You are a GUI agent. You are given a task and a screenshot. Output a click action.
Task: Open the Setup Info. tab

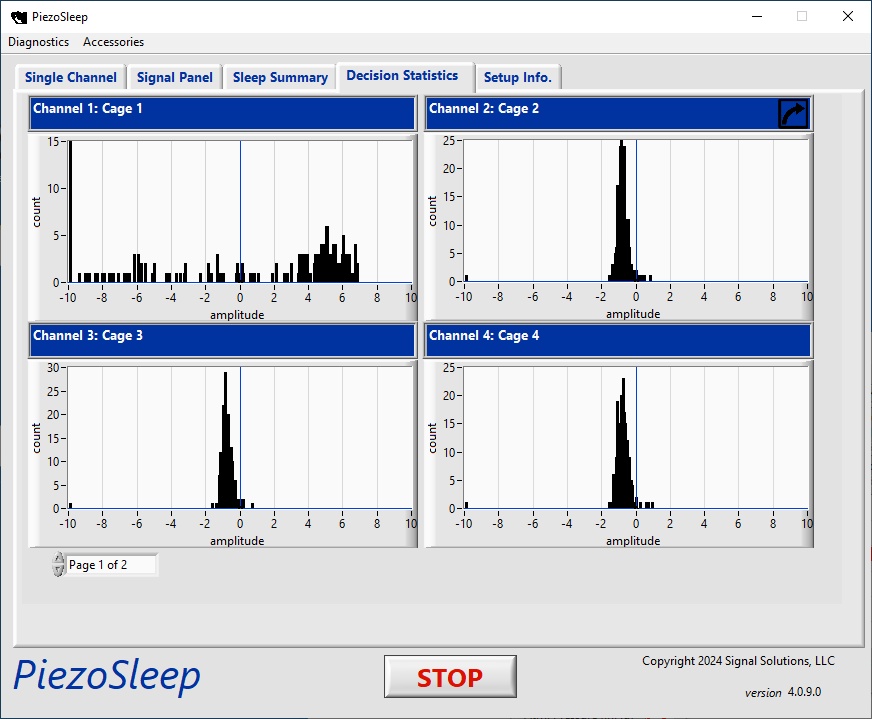tap(517, 77)
